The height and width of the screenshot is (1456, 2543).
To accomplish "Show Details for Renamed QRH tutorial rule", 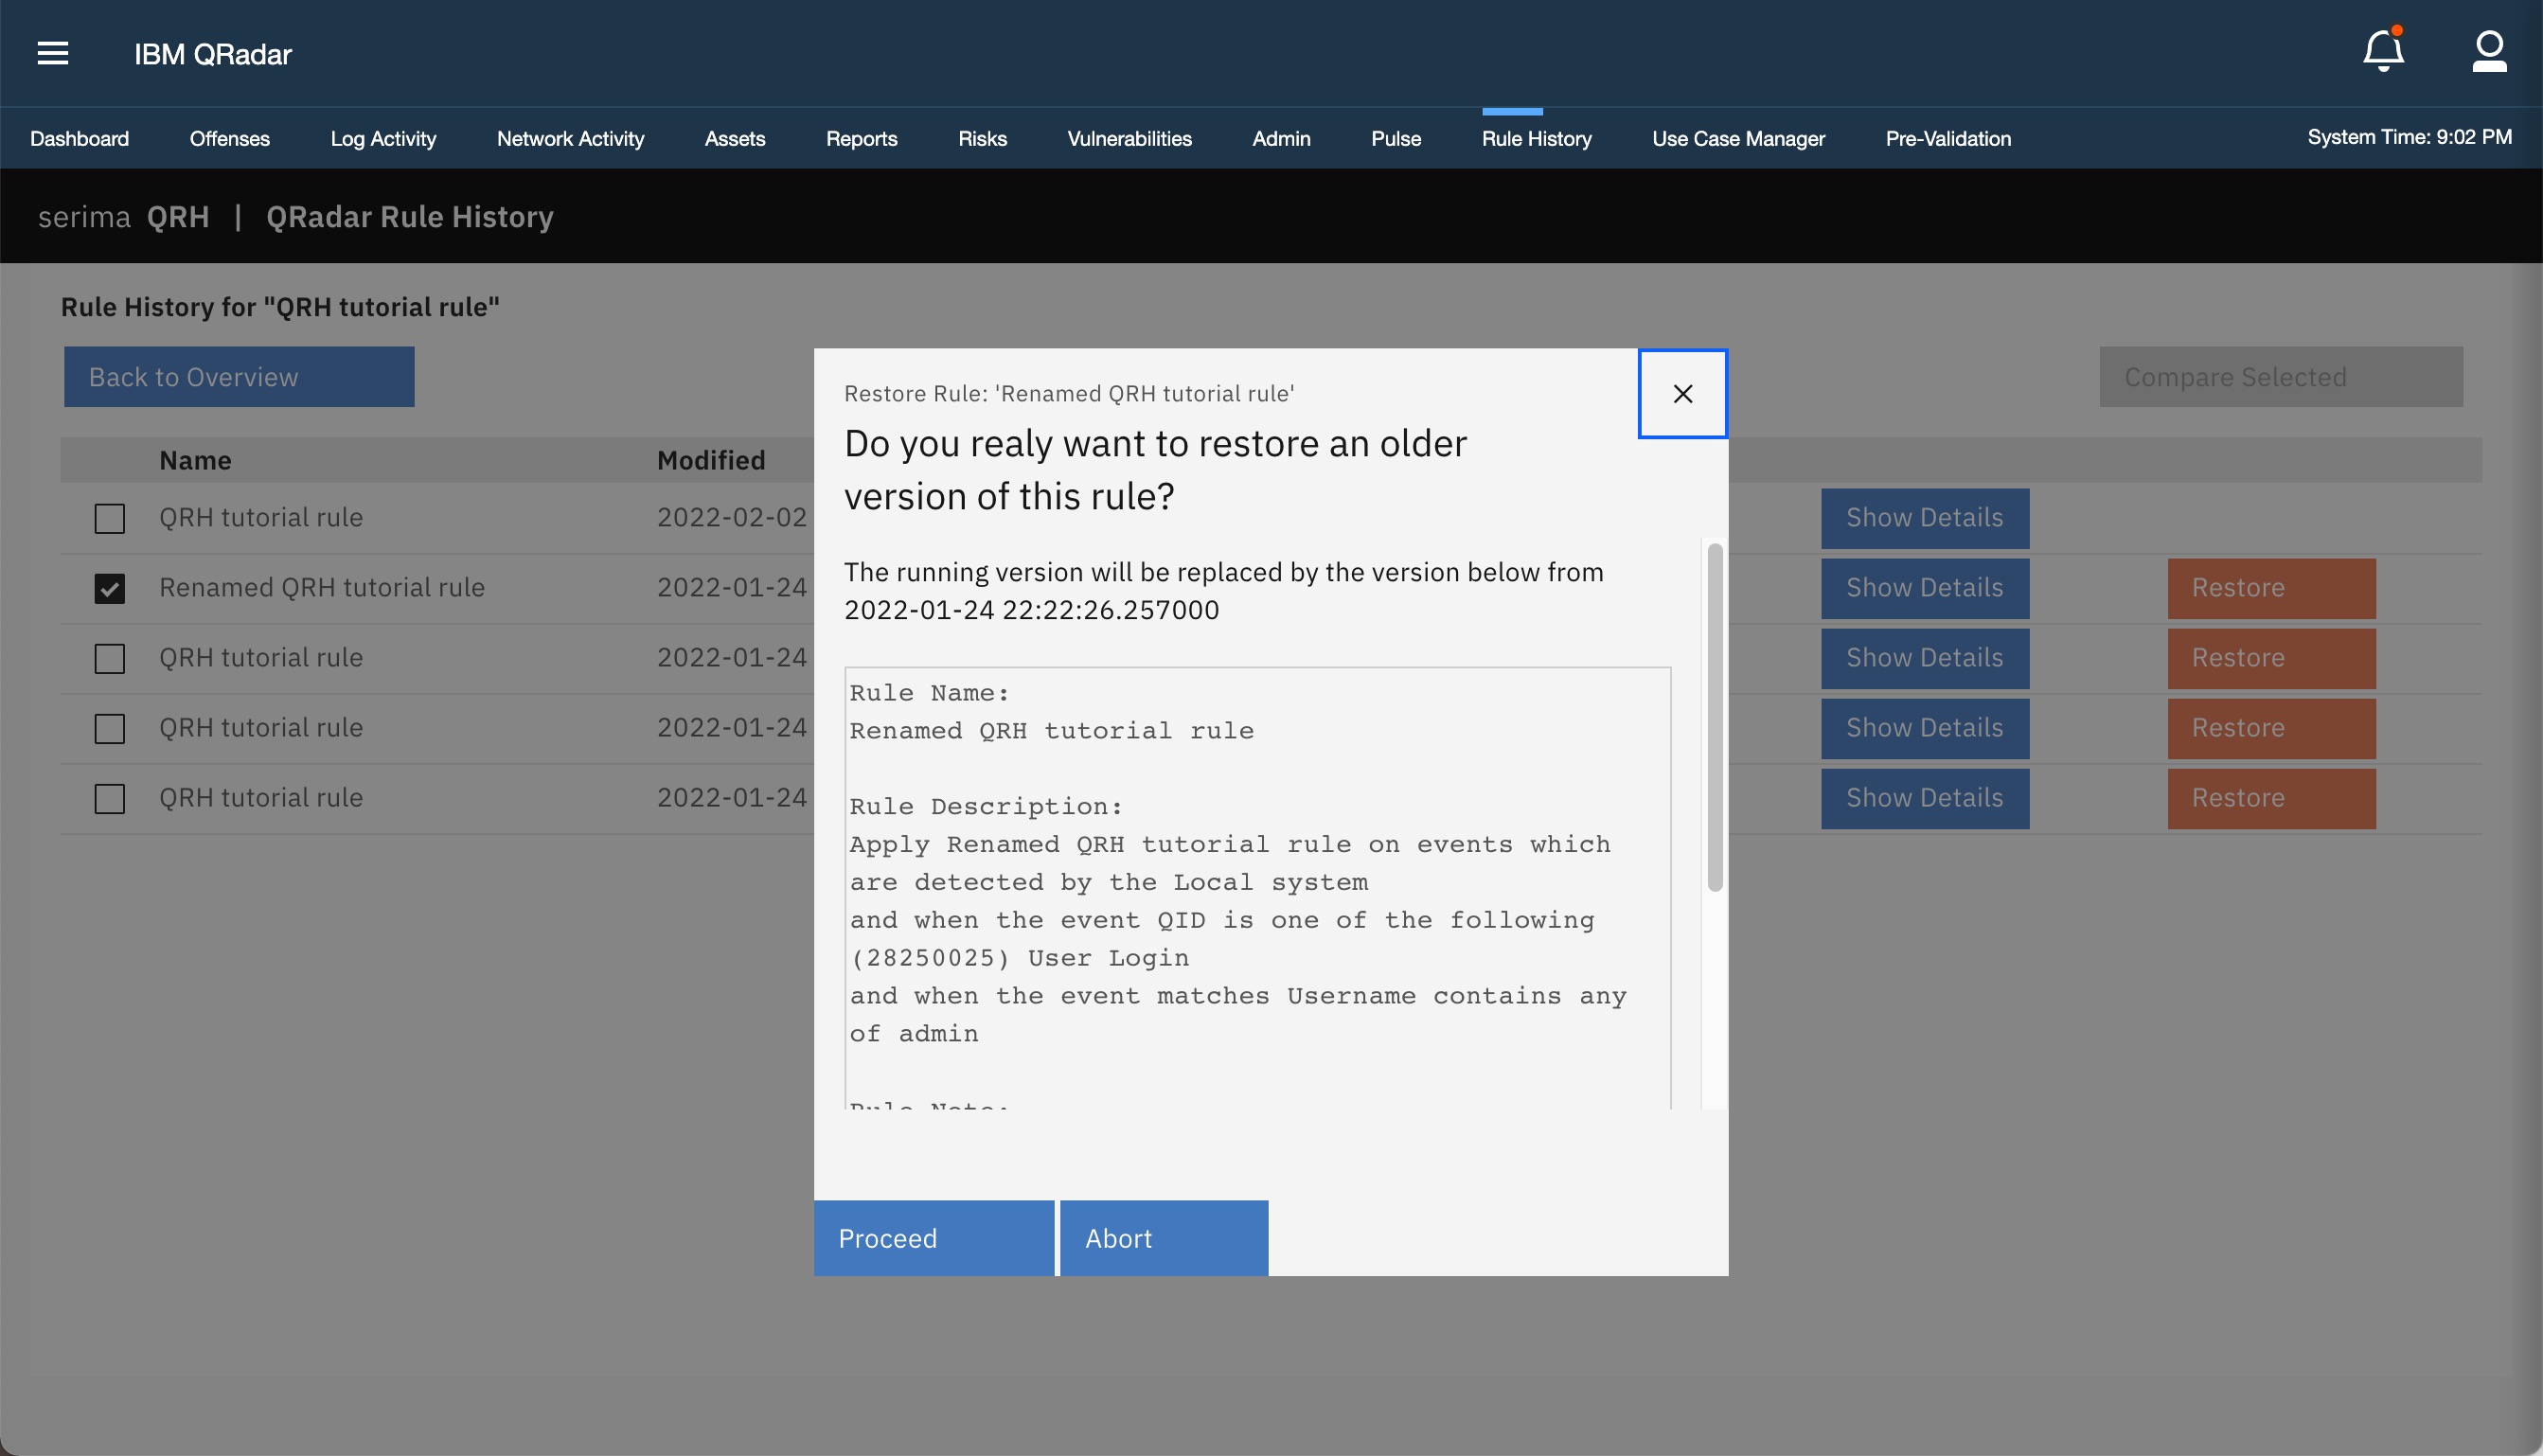I will (1925, 587).
